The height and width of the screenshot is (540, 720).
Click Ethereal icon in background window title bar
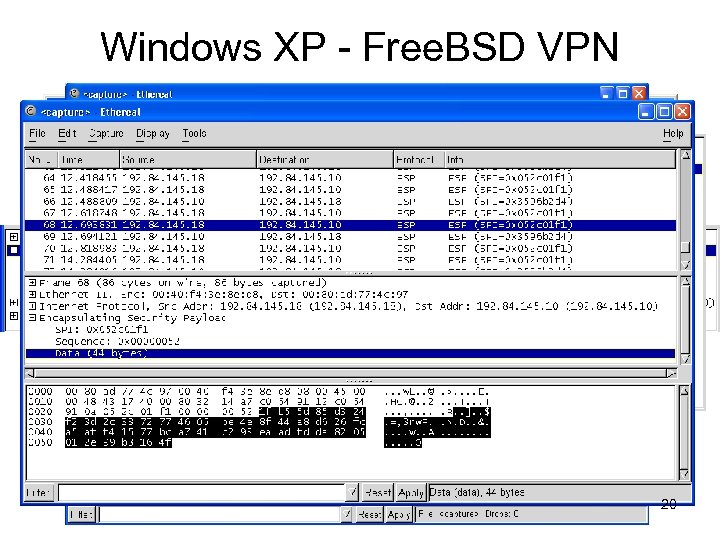(x=74, y=93)
